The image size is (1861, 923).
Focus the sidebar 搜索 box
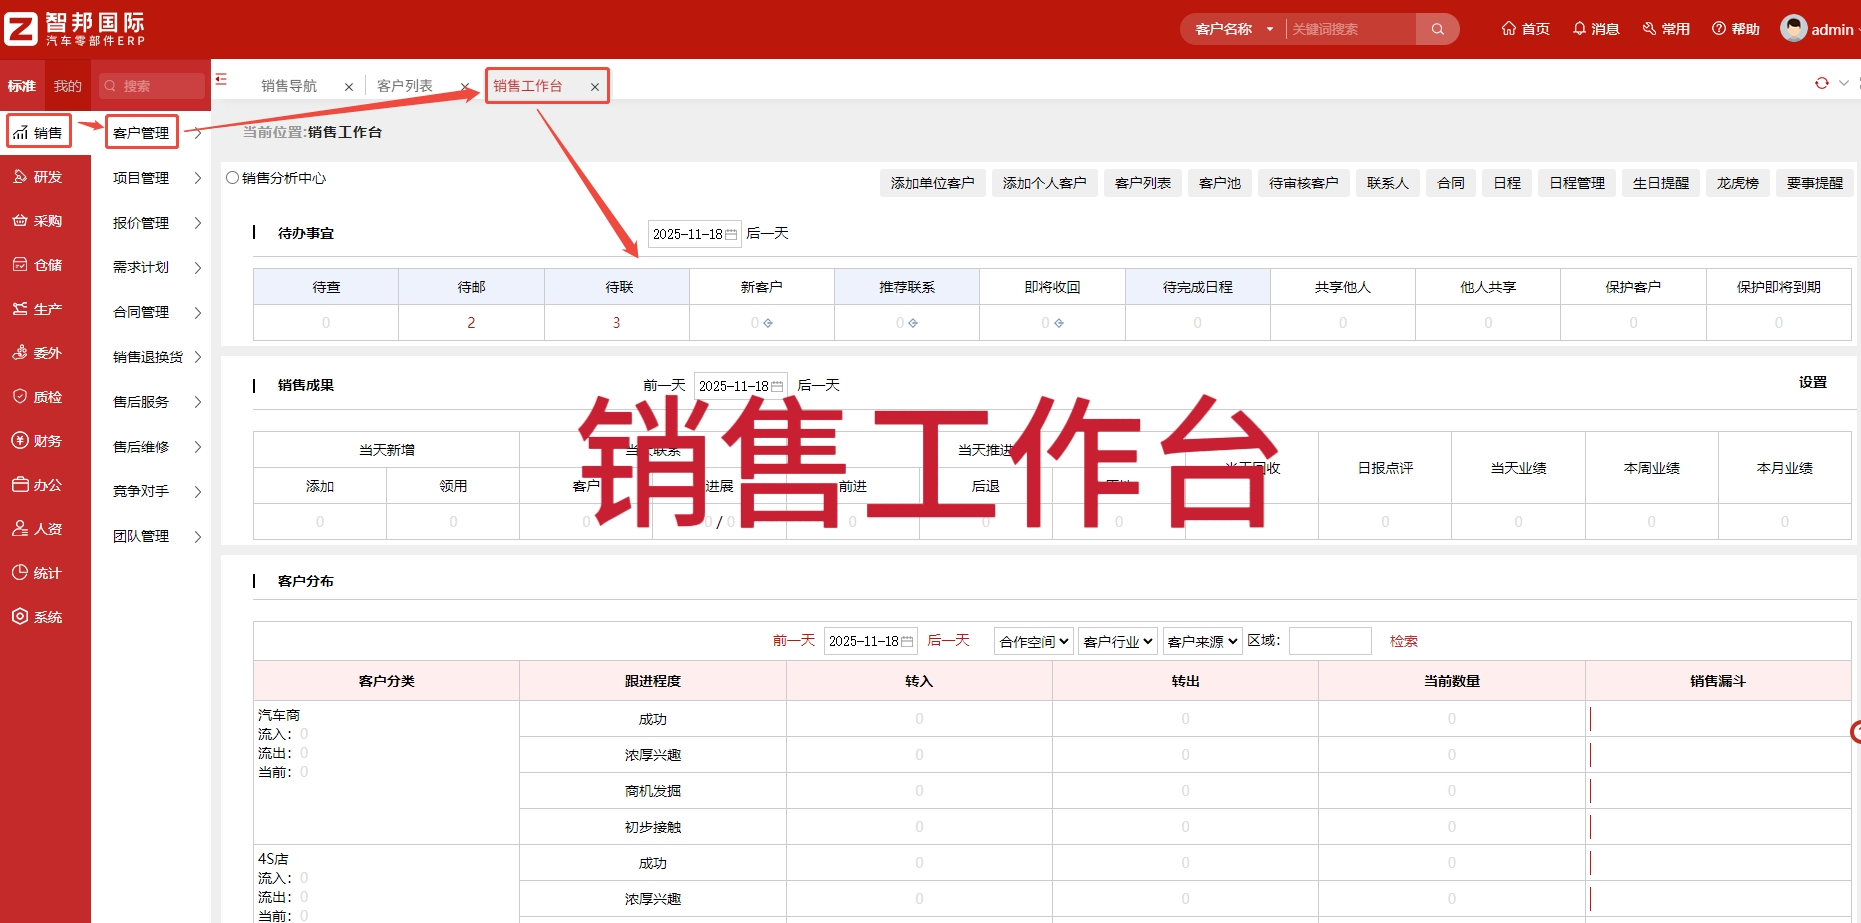[152, 86]
